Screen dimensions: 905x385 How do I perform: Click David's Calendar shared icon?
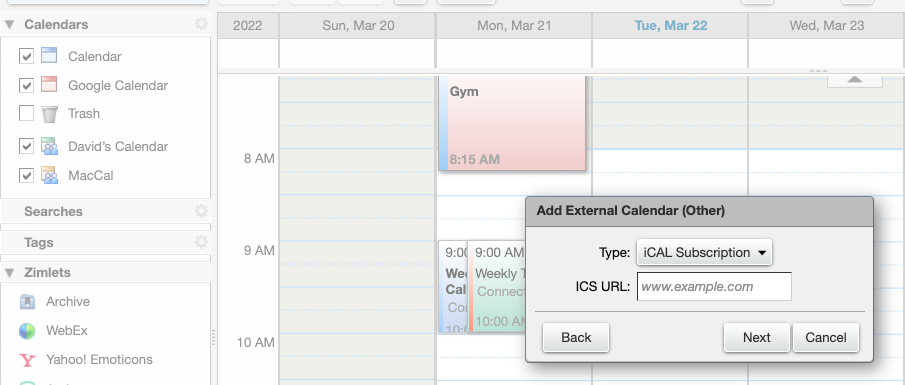tap(49, 146)
